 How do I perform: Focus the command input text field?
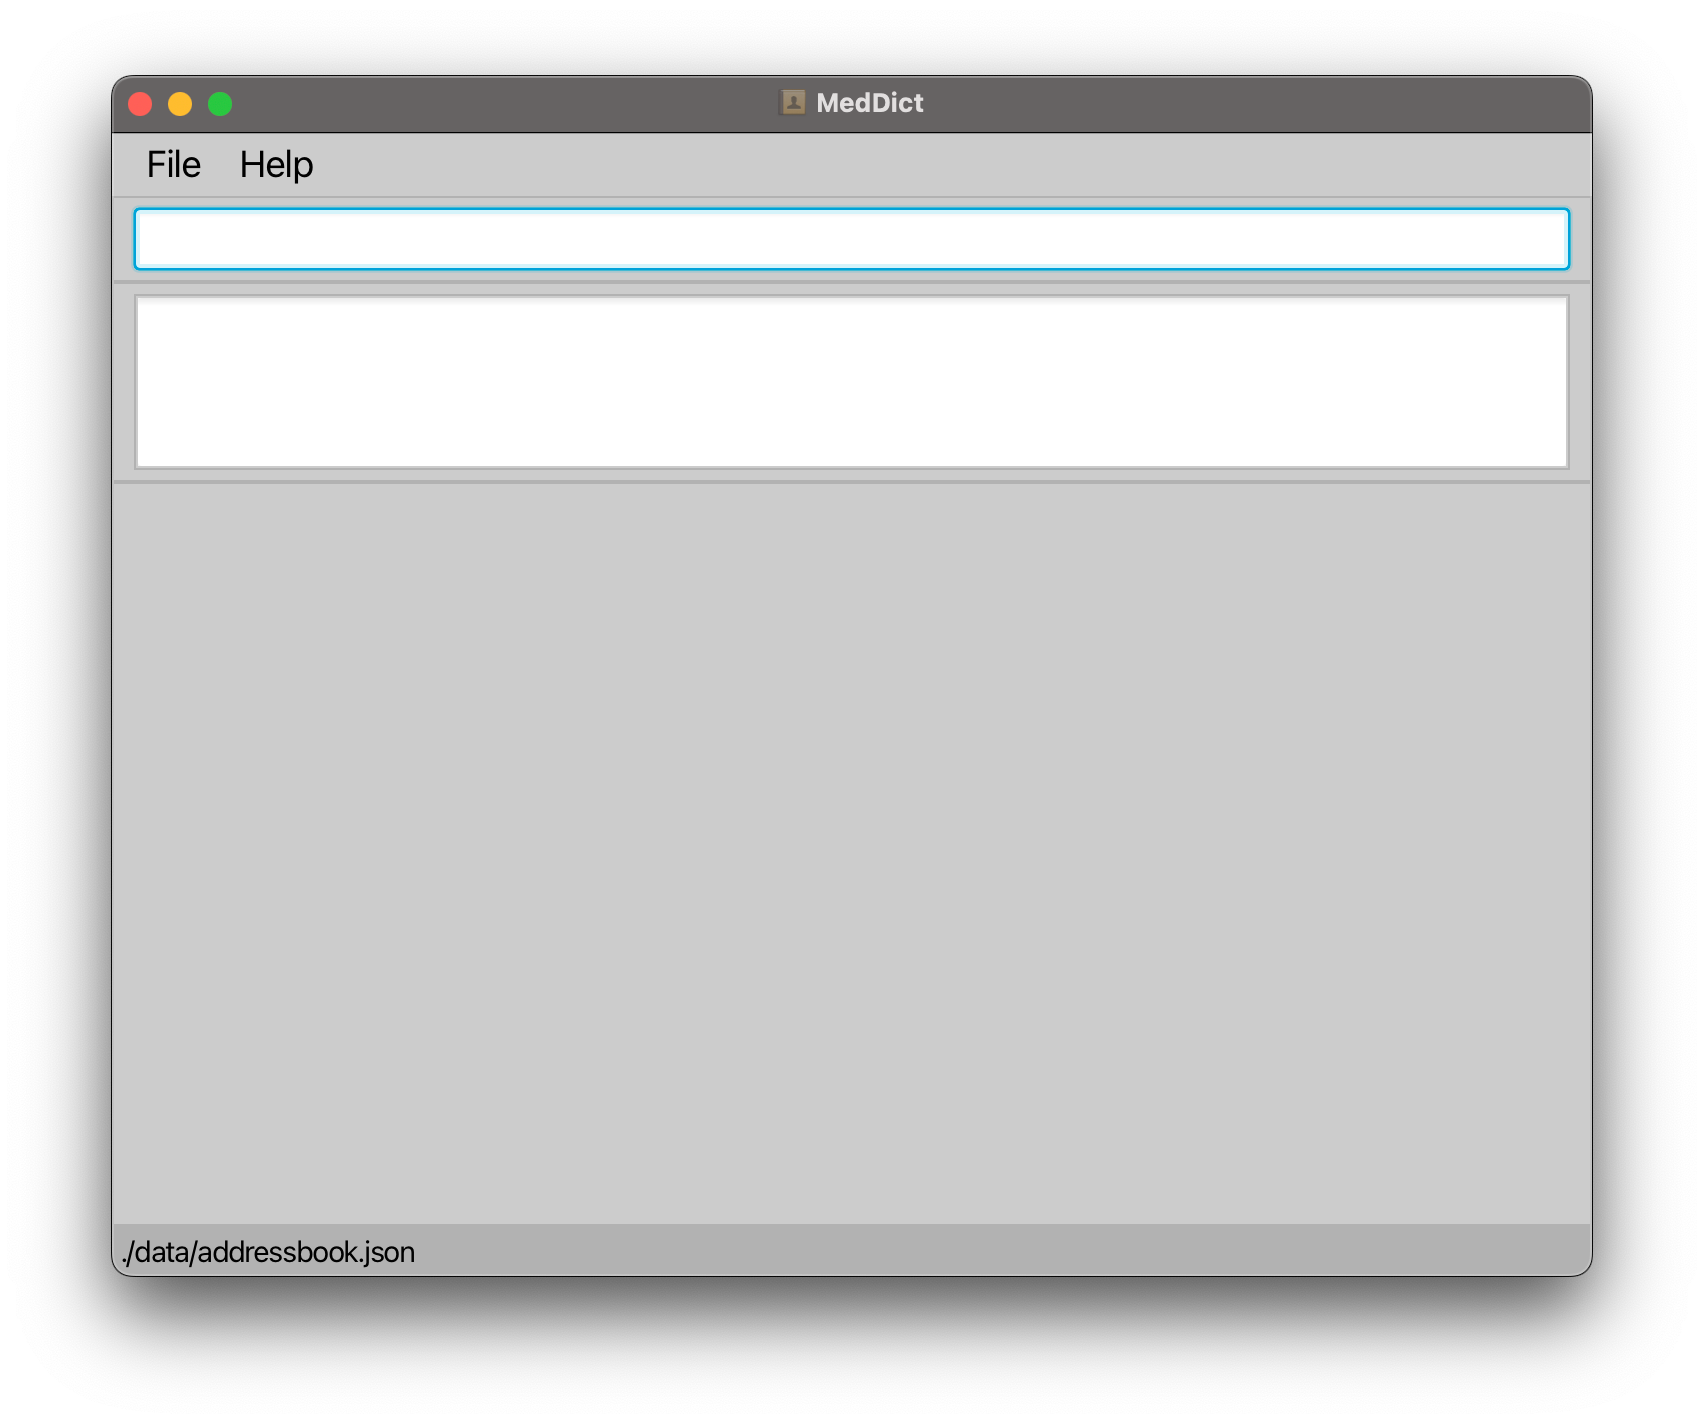pyautogui.click(x=851, y=239)
